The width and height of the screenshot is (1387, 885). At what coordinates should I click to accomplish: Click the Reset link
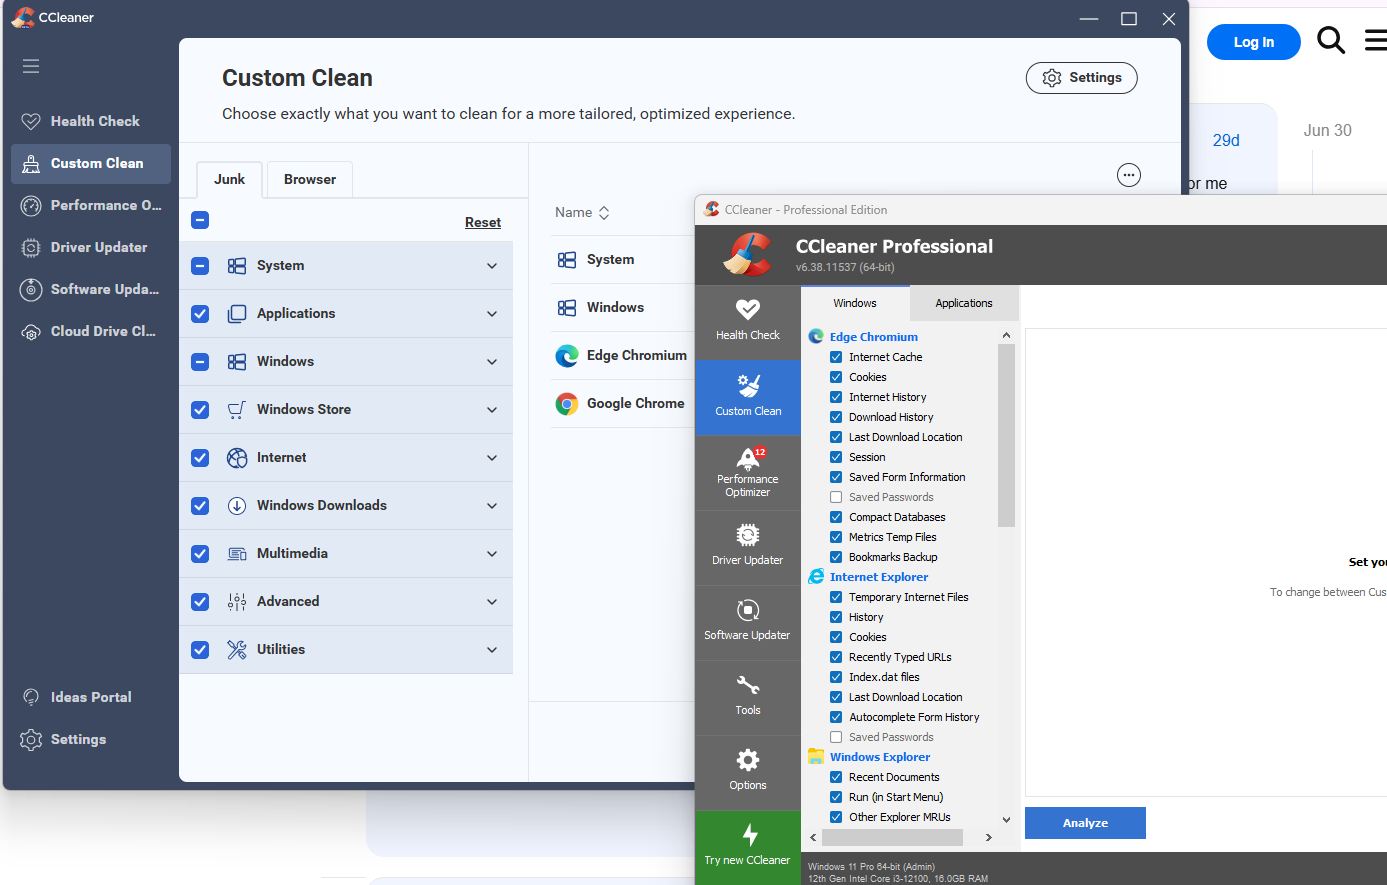coord(483,223)
